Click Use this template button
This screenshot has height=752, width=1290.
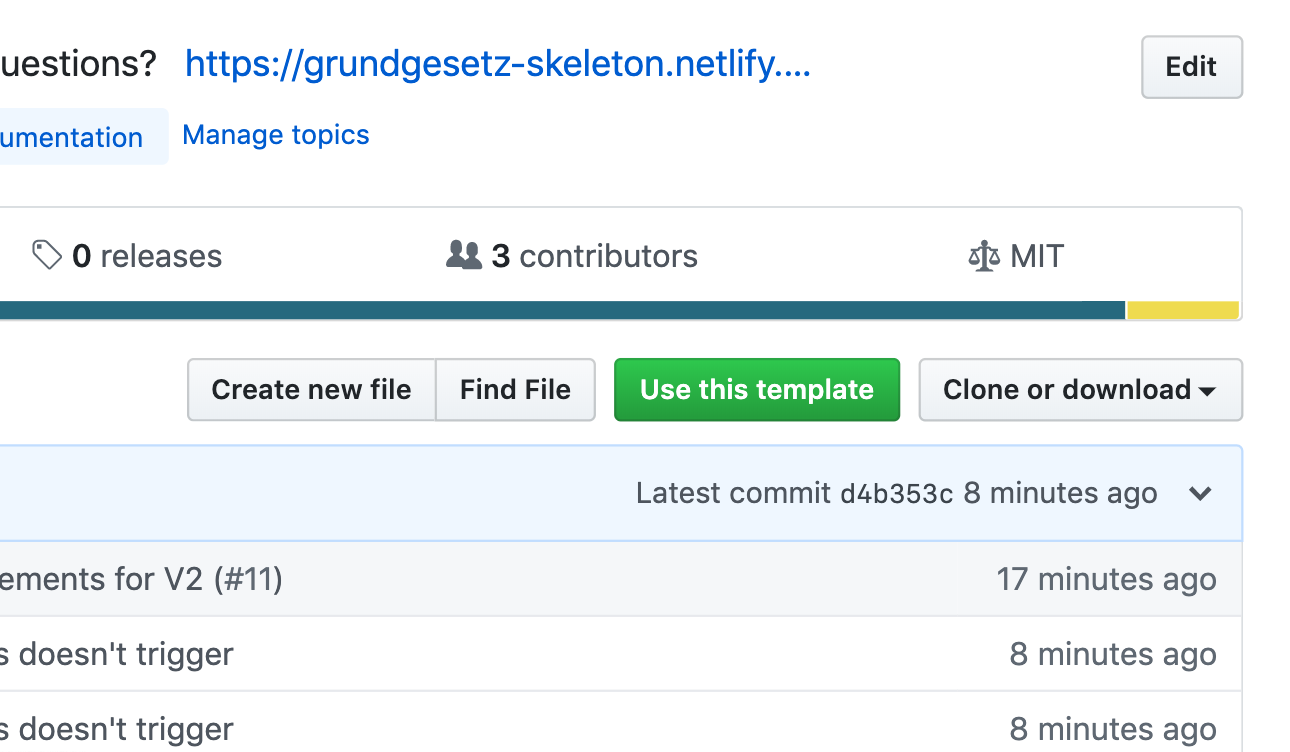coord(757,390)
